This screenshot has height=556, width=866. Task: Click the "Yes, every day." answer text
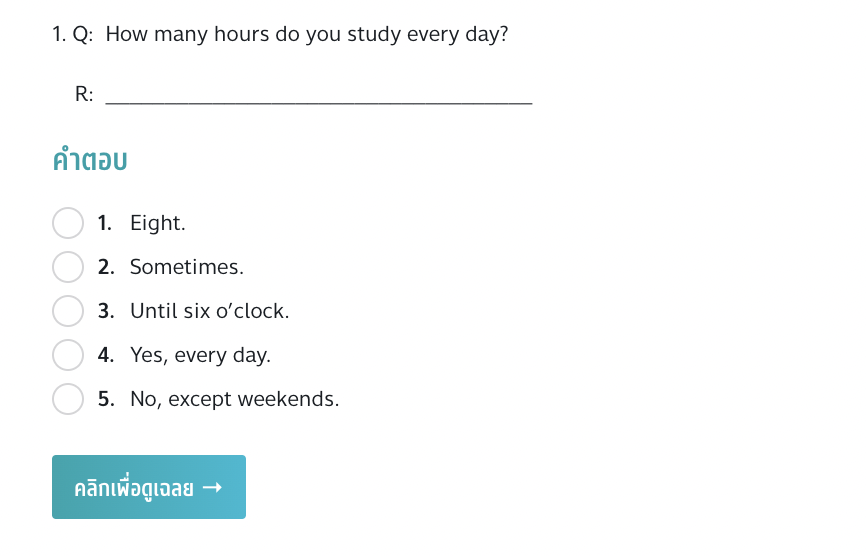200,355
